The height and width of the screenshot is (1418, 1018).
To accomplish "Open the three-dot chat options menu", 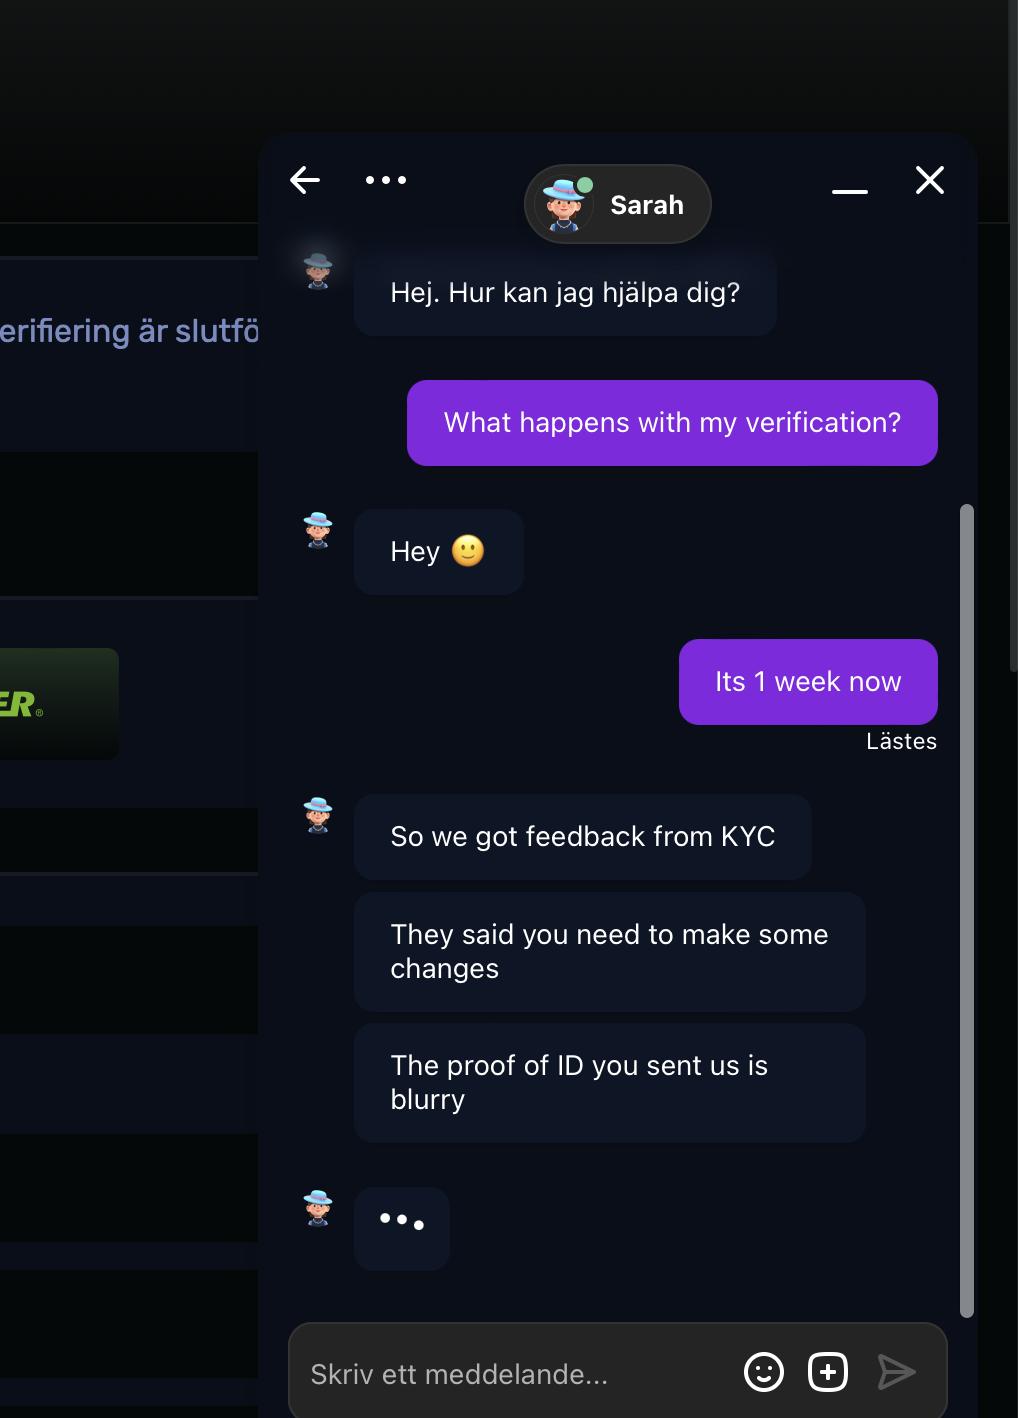I will pos(386,180).
